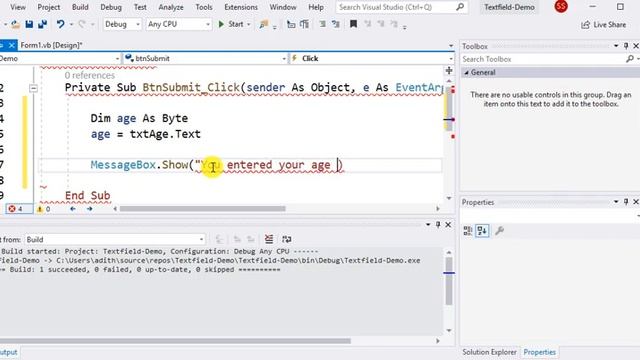
Task: Open the Test menu
Action: point(140,7)
